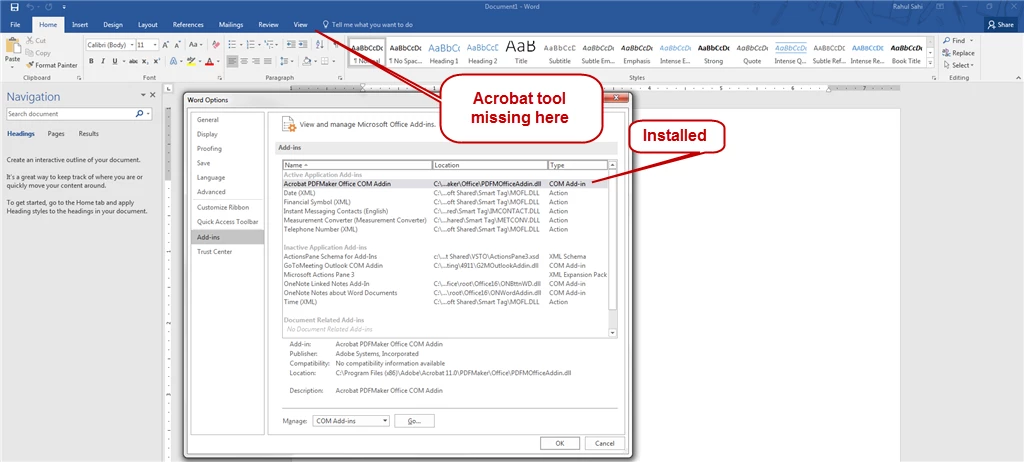Screen dimensions: 1024x462
Task: Select Quick Access Toolbar options category
Action: pyautogui.click(x=227, y=222)
